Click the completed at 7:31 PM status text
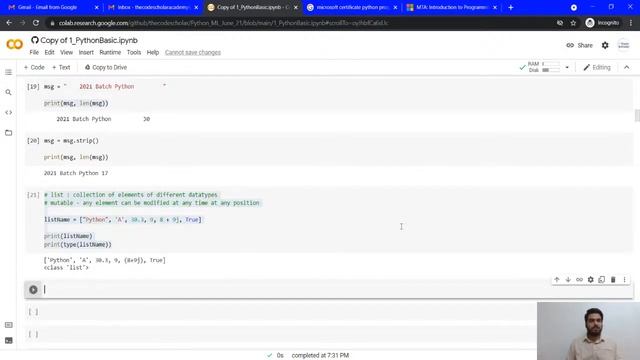 pos(320,356)
